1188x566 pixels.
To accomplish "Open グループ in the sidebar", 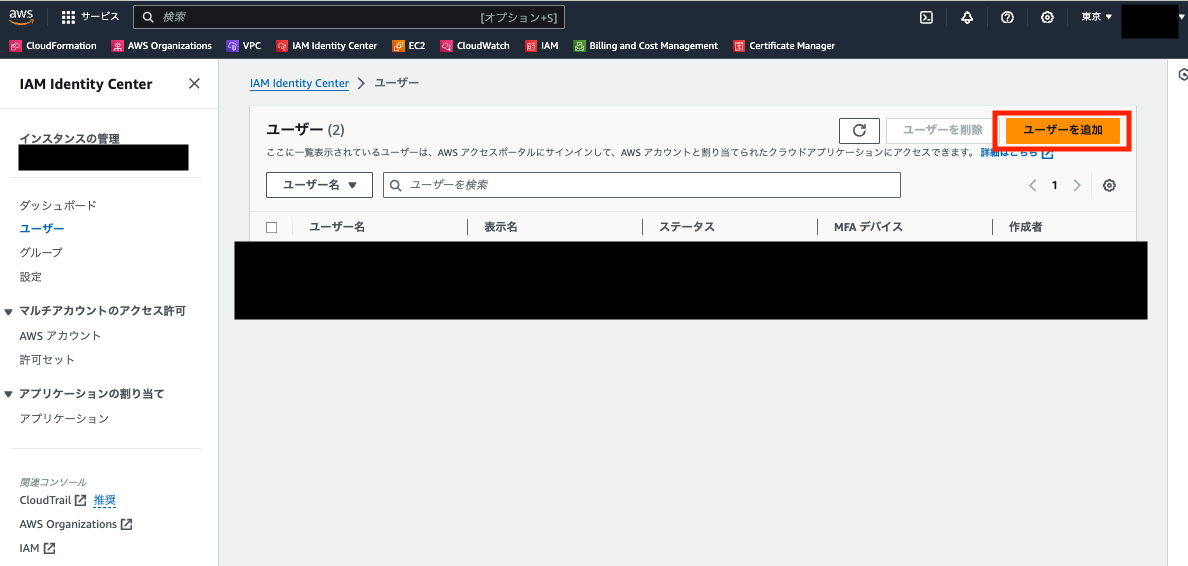I will coord(41,252).
